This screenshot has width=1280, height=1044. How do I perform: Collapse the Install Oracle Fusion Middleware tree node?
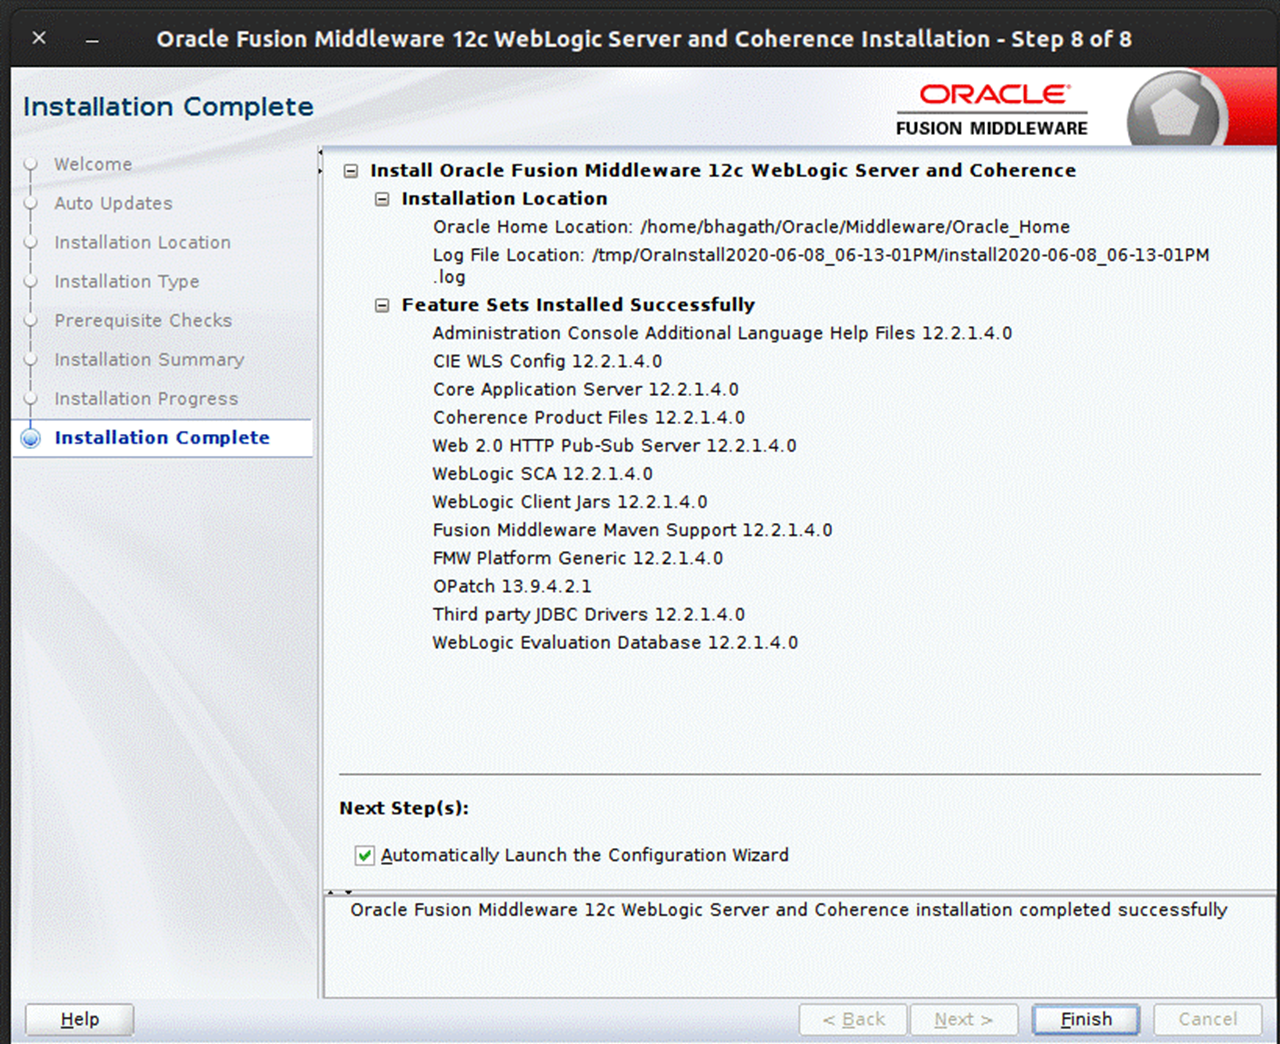[351, 171]
